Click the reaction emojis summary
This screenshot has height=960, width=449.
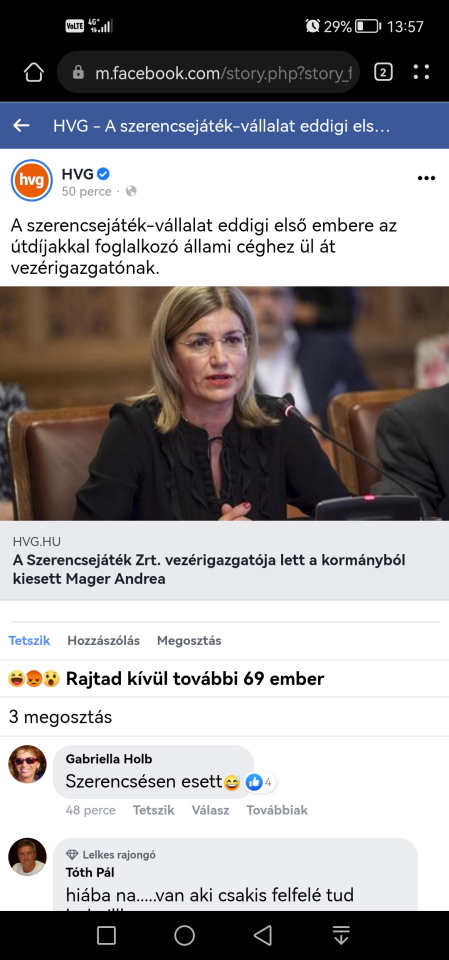(x=34, y=679)
